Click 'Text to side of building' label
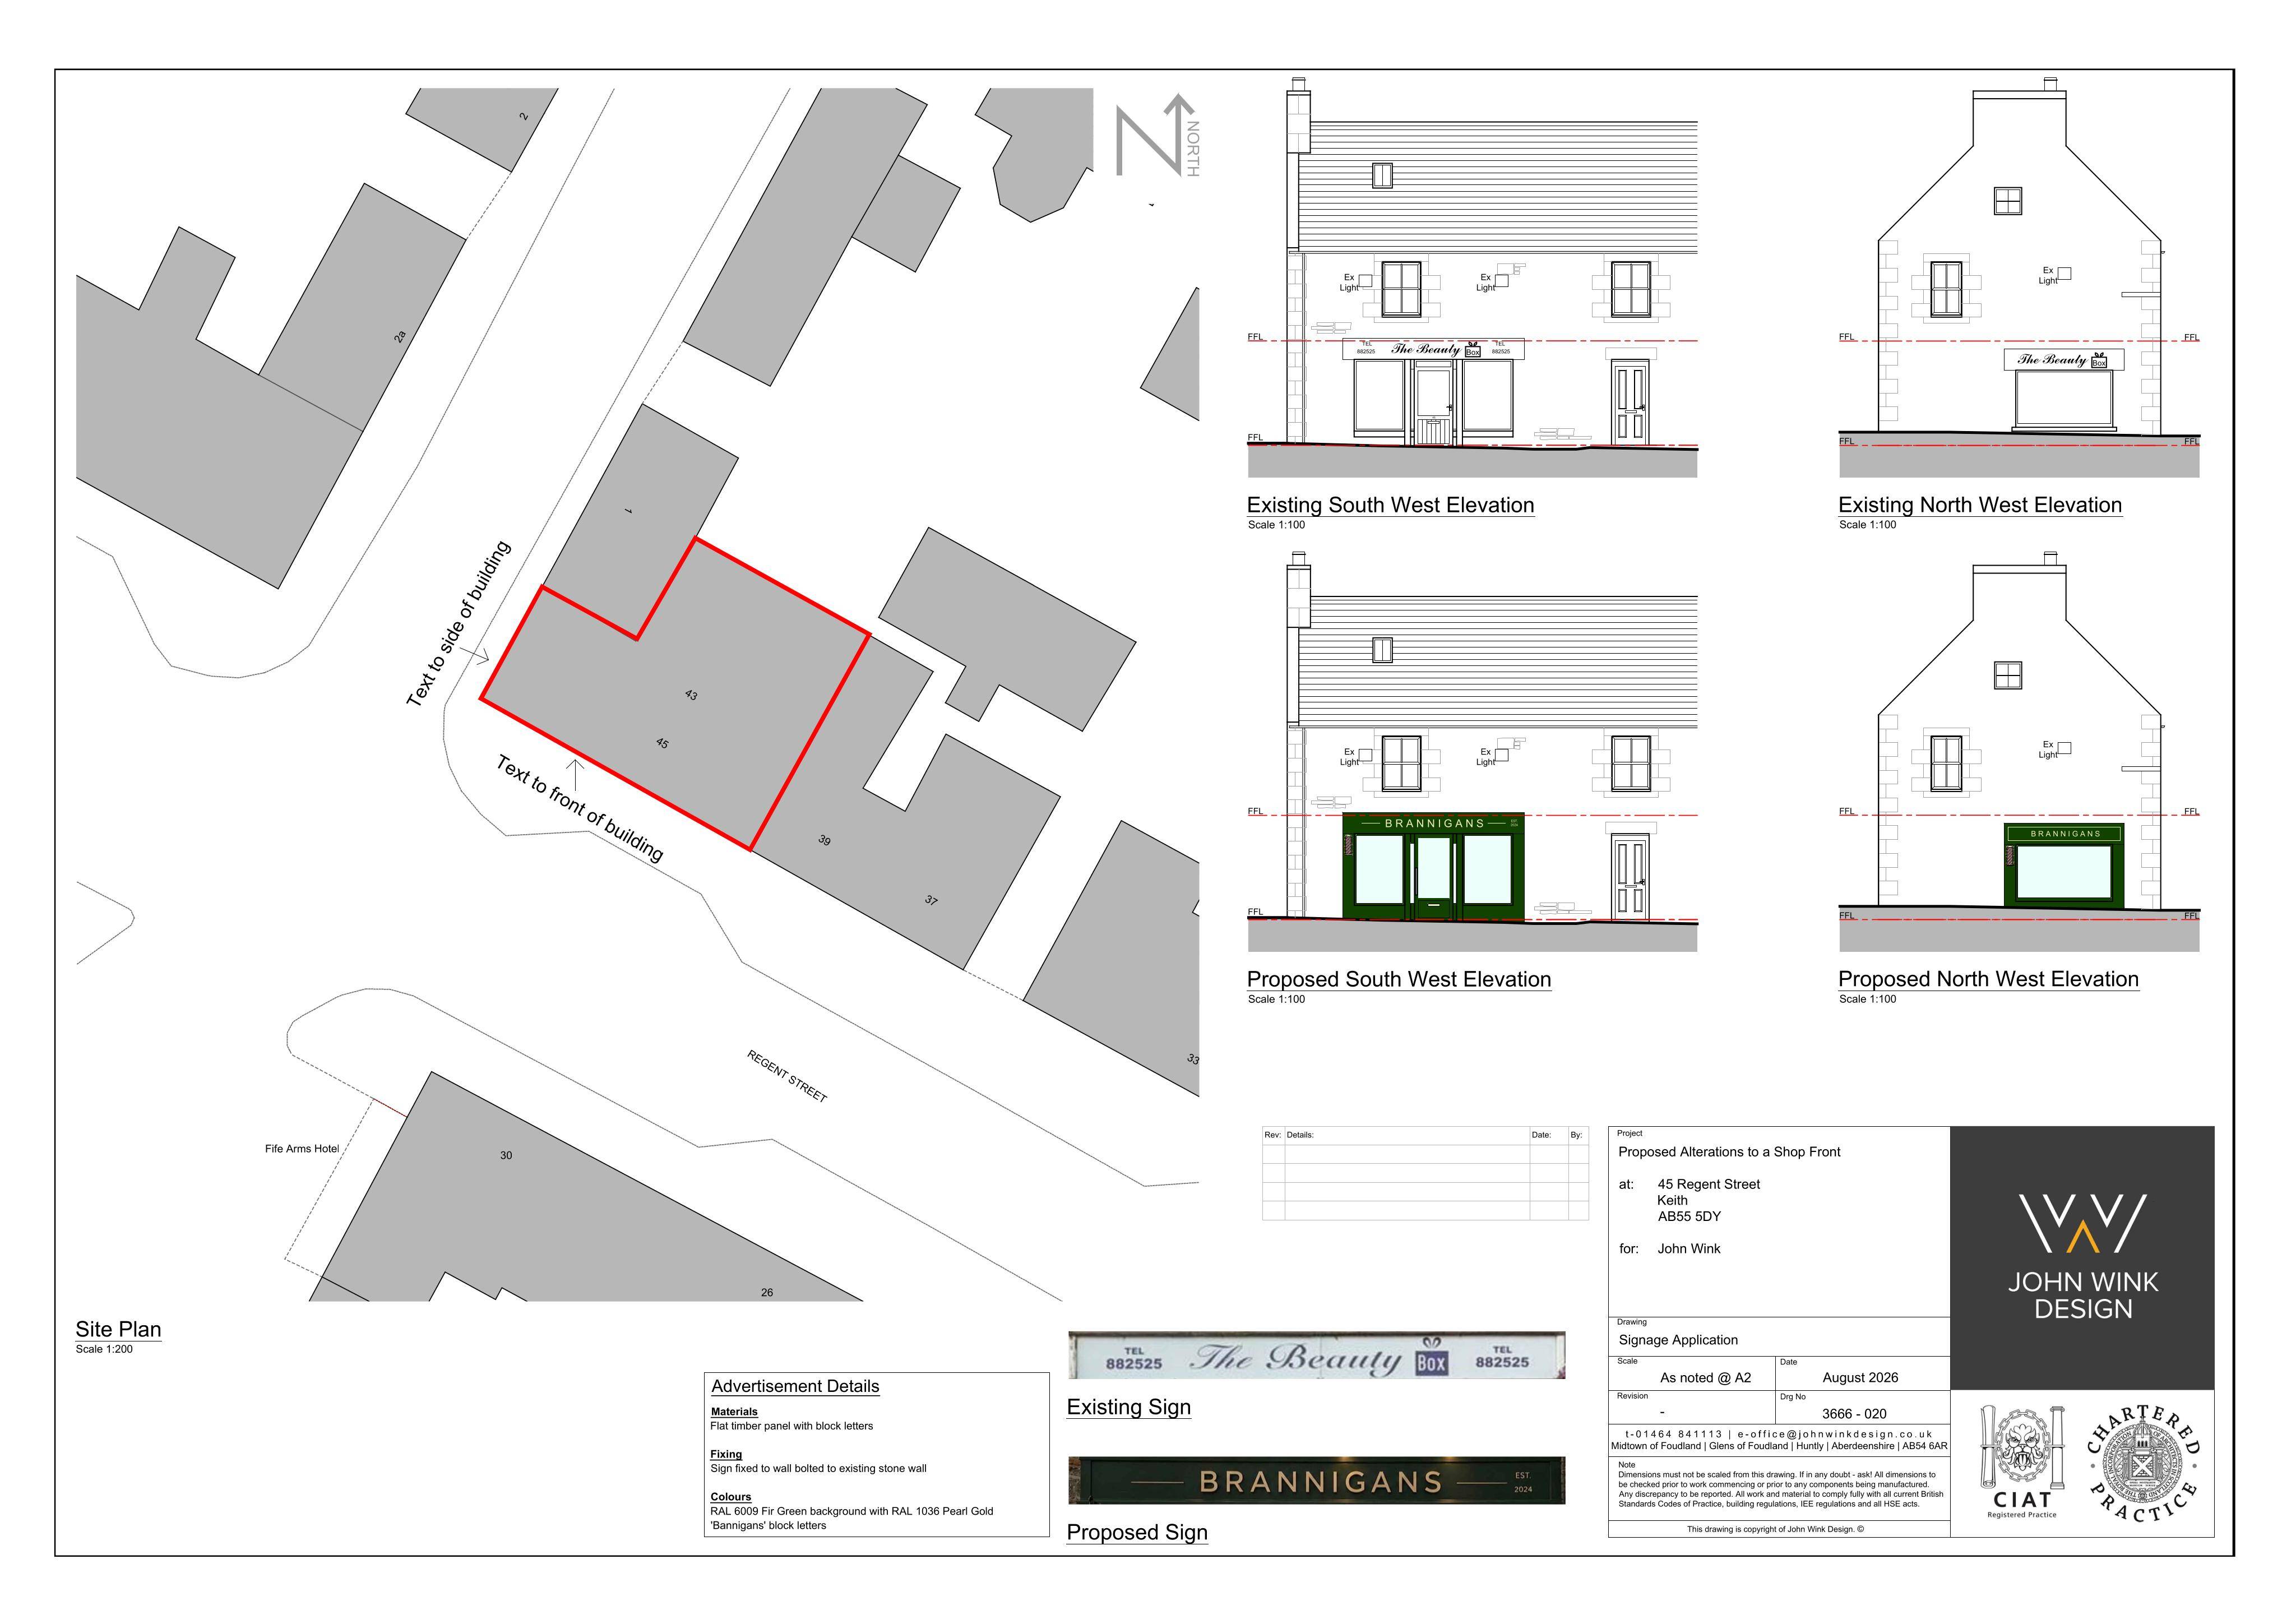Image resolution: width=2296 pixels, height=1624 pixels. 458,624
